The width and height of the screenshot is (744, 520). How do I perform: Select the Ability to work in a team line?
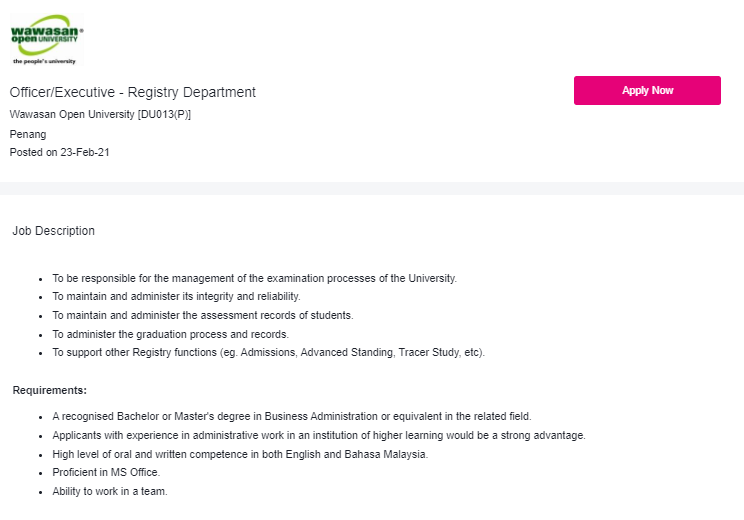pos(110,492)
